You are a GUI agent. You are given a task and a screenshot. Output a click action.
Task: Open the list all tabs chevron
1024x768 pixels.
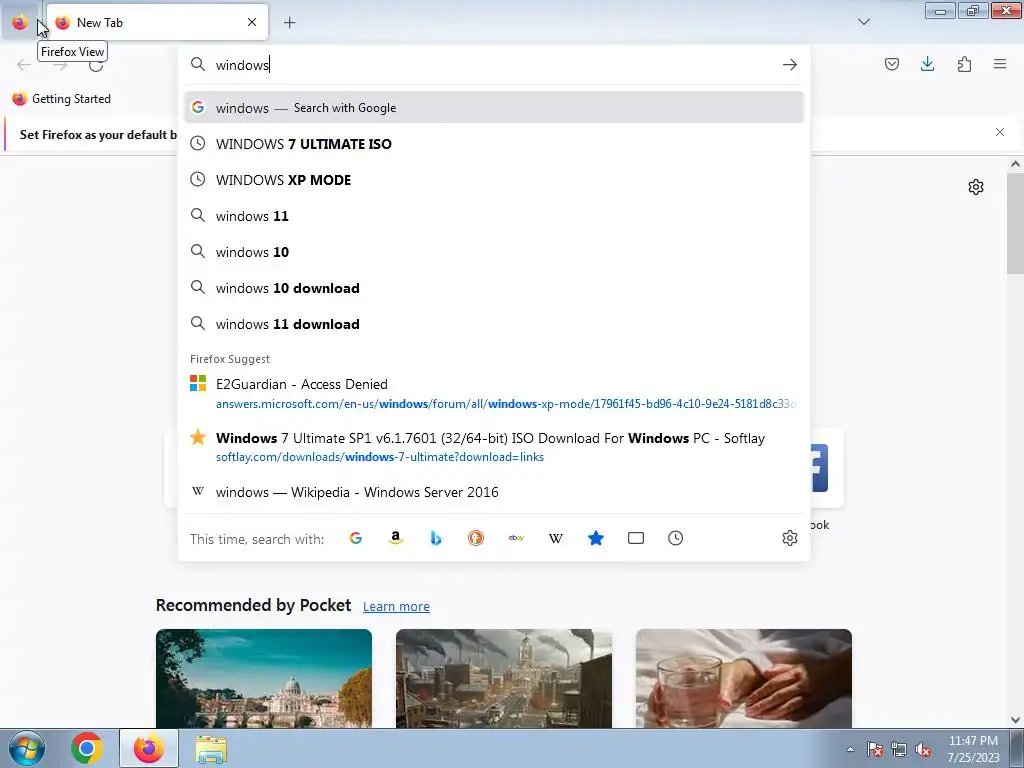pos(863,22)
